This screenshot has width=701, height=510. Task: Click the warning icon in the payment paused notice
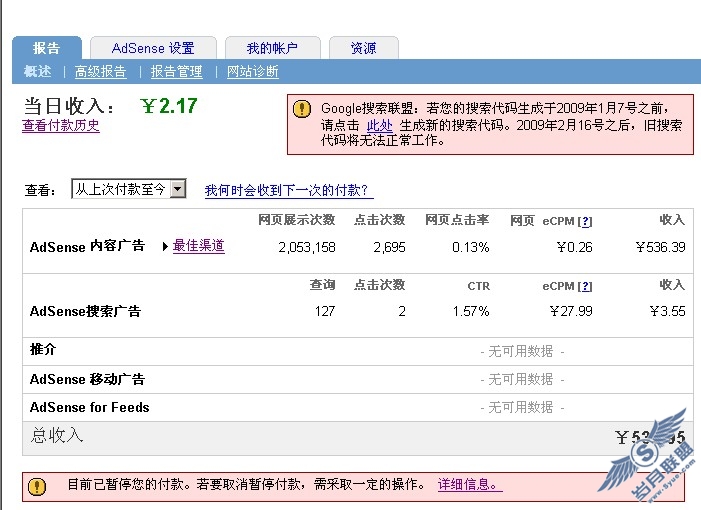[x=37, y=486]
